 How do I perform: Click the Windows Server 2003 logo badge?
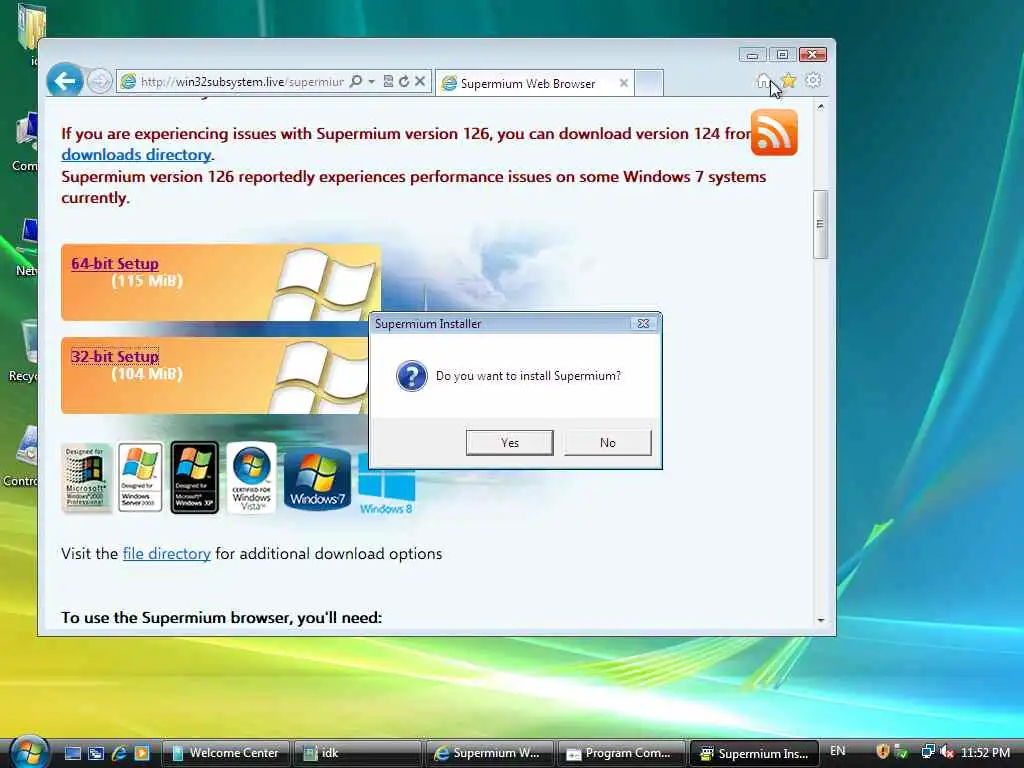(x=140, y=477)
